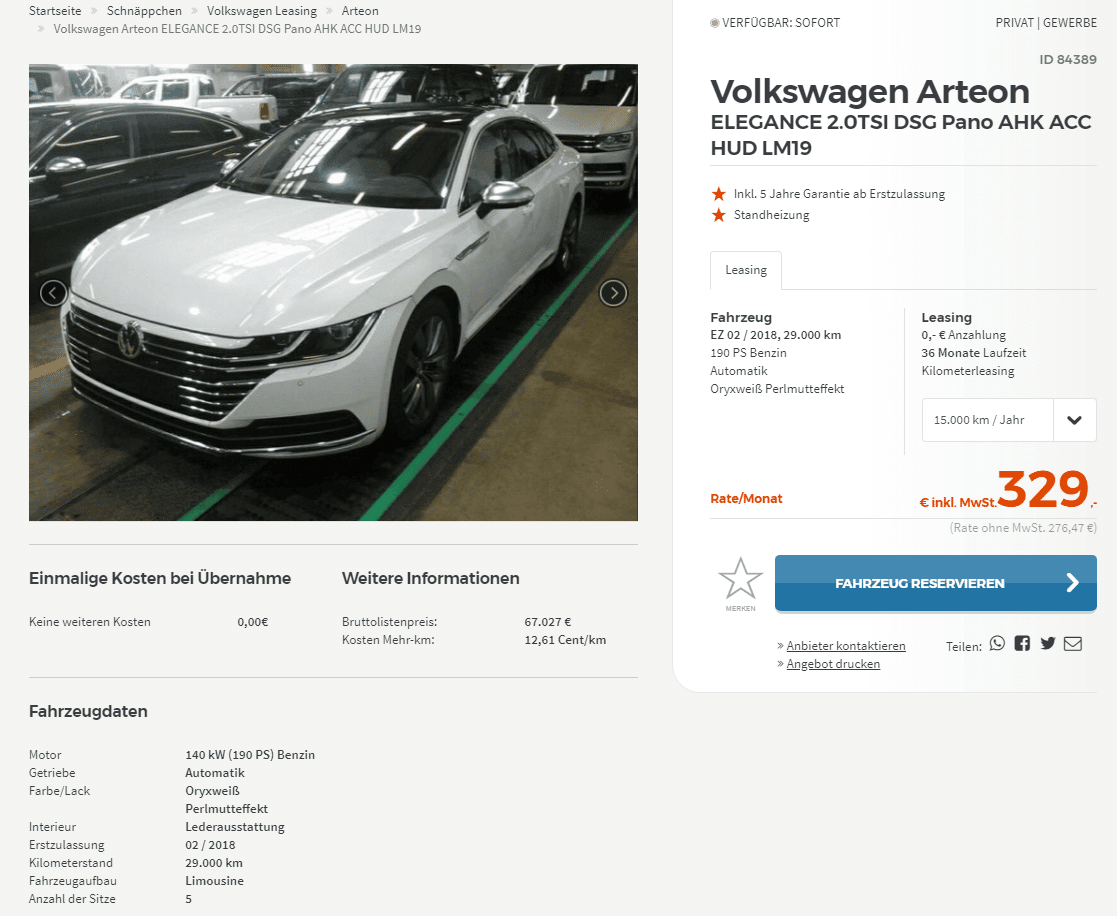The image size is (1117, 916).
Task: Show next car photo with right arrow
Action: (613, 293)
